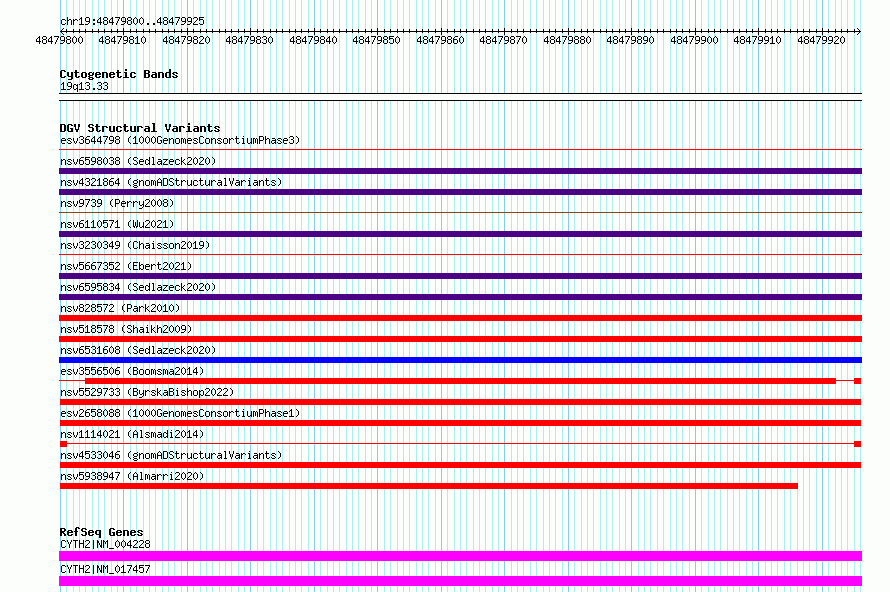Image resolution: width=890 pixels, height=592 pixels.
Task: Click the Cytogenetic Bands track title
Action: point(119,74)
